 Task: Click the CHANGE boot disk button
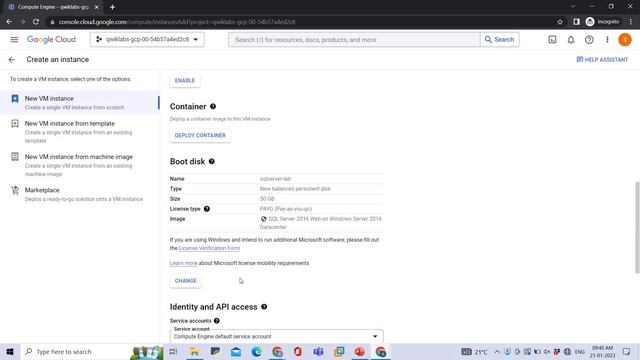pos(186,281)
